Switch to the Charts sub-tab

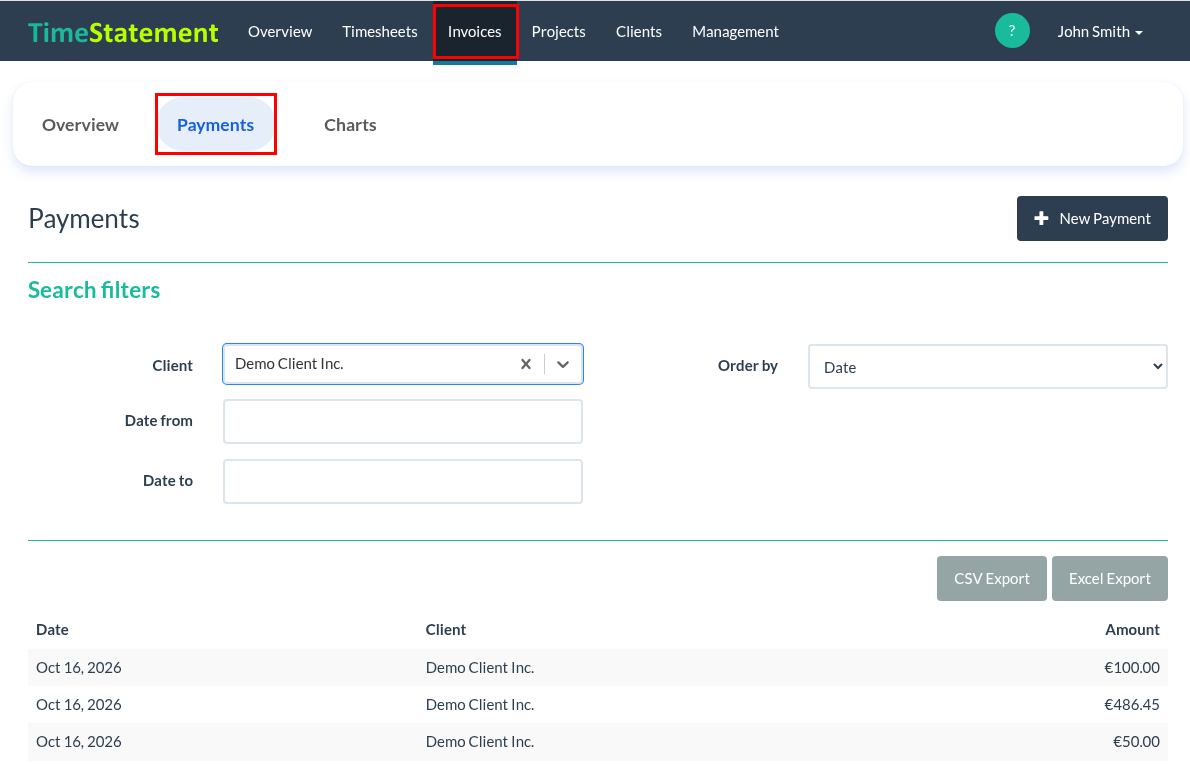[x=350, y=124]
